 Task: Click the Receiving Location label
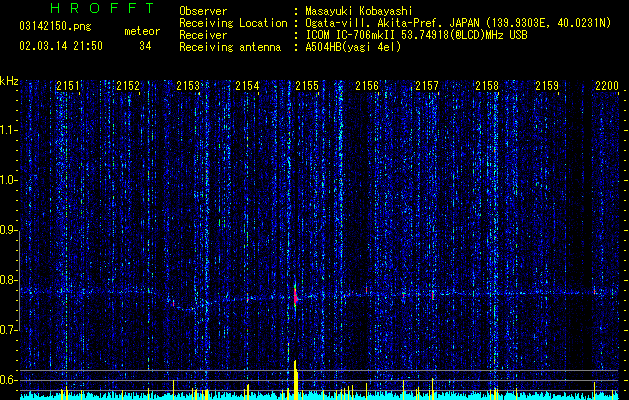[233, 23]
